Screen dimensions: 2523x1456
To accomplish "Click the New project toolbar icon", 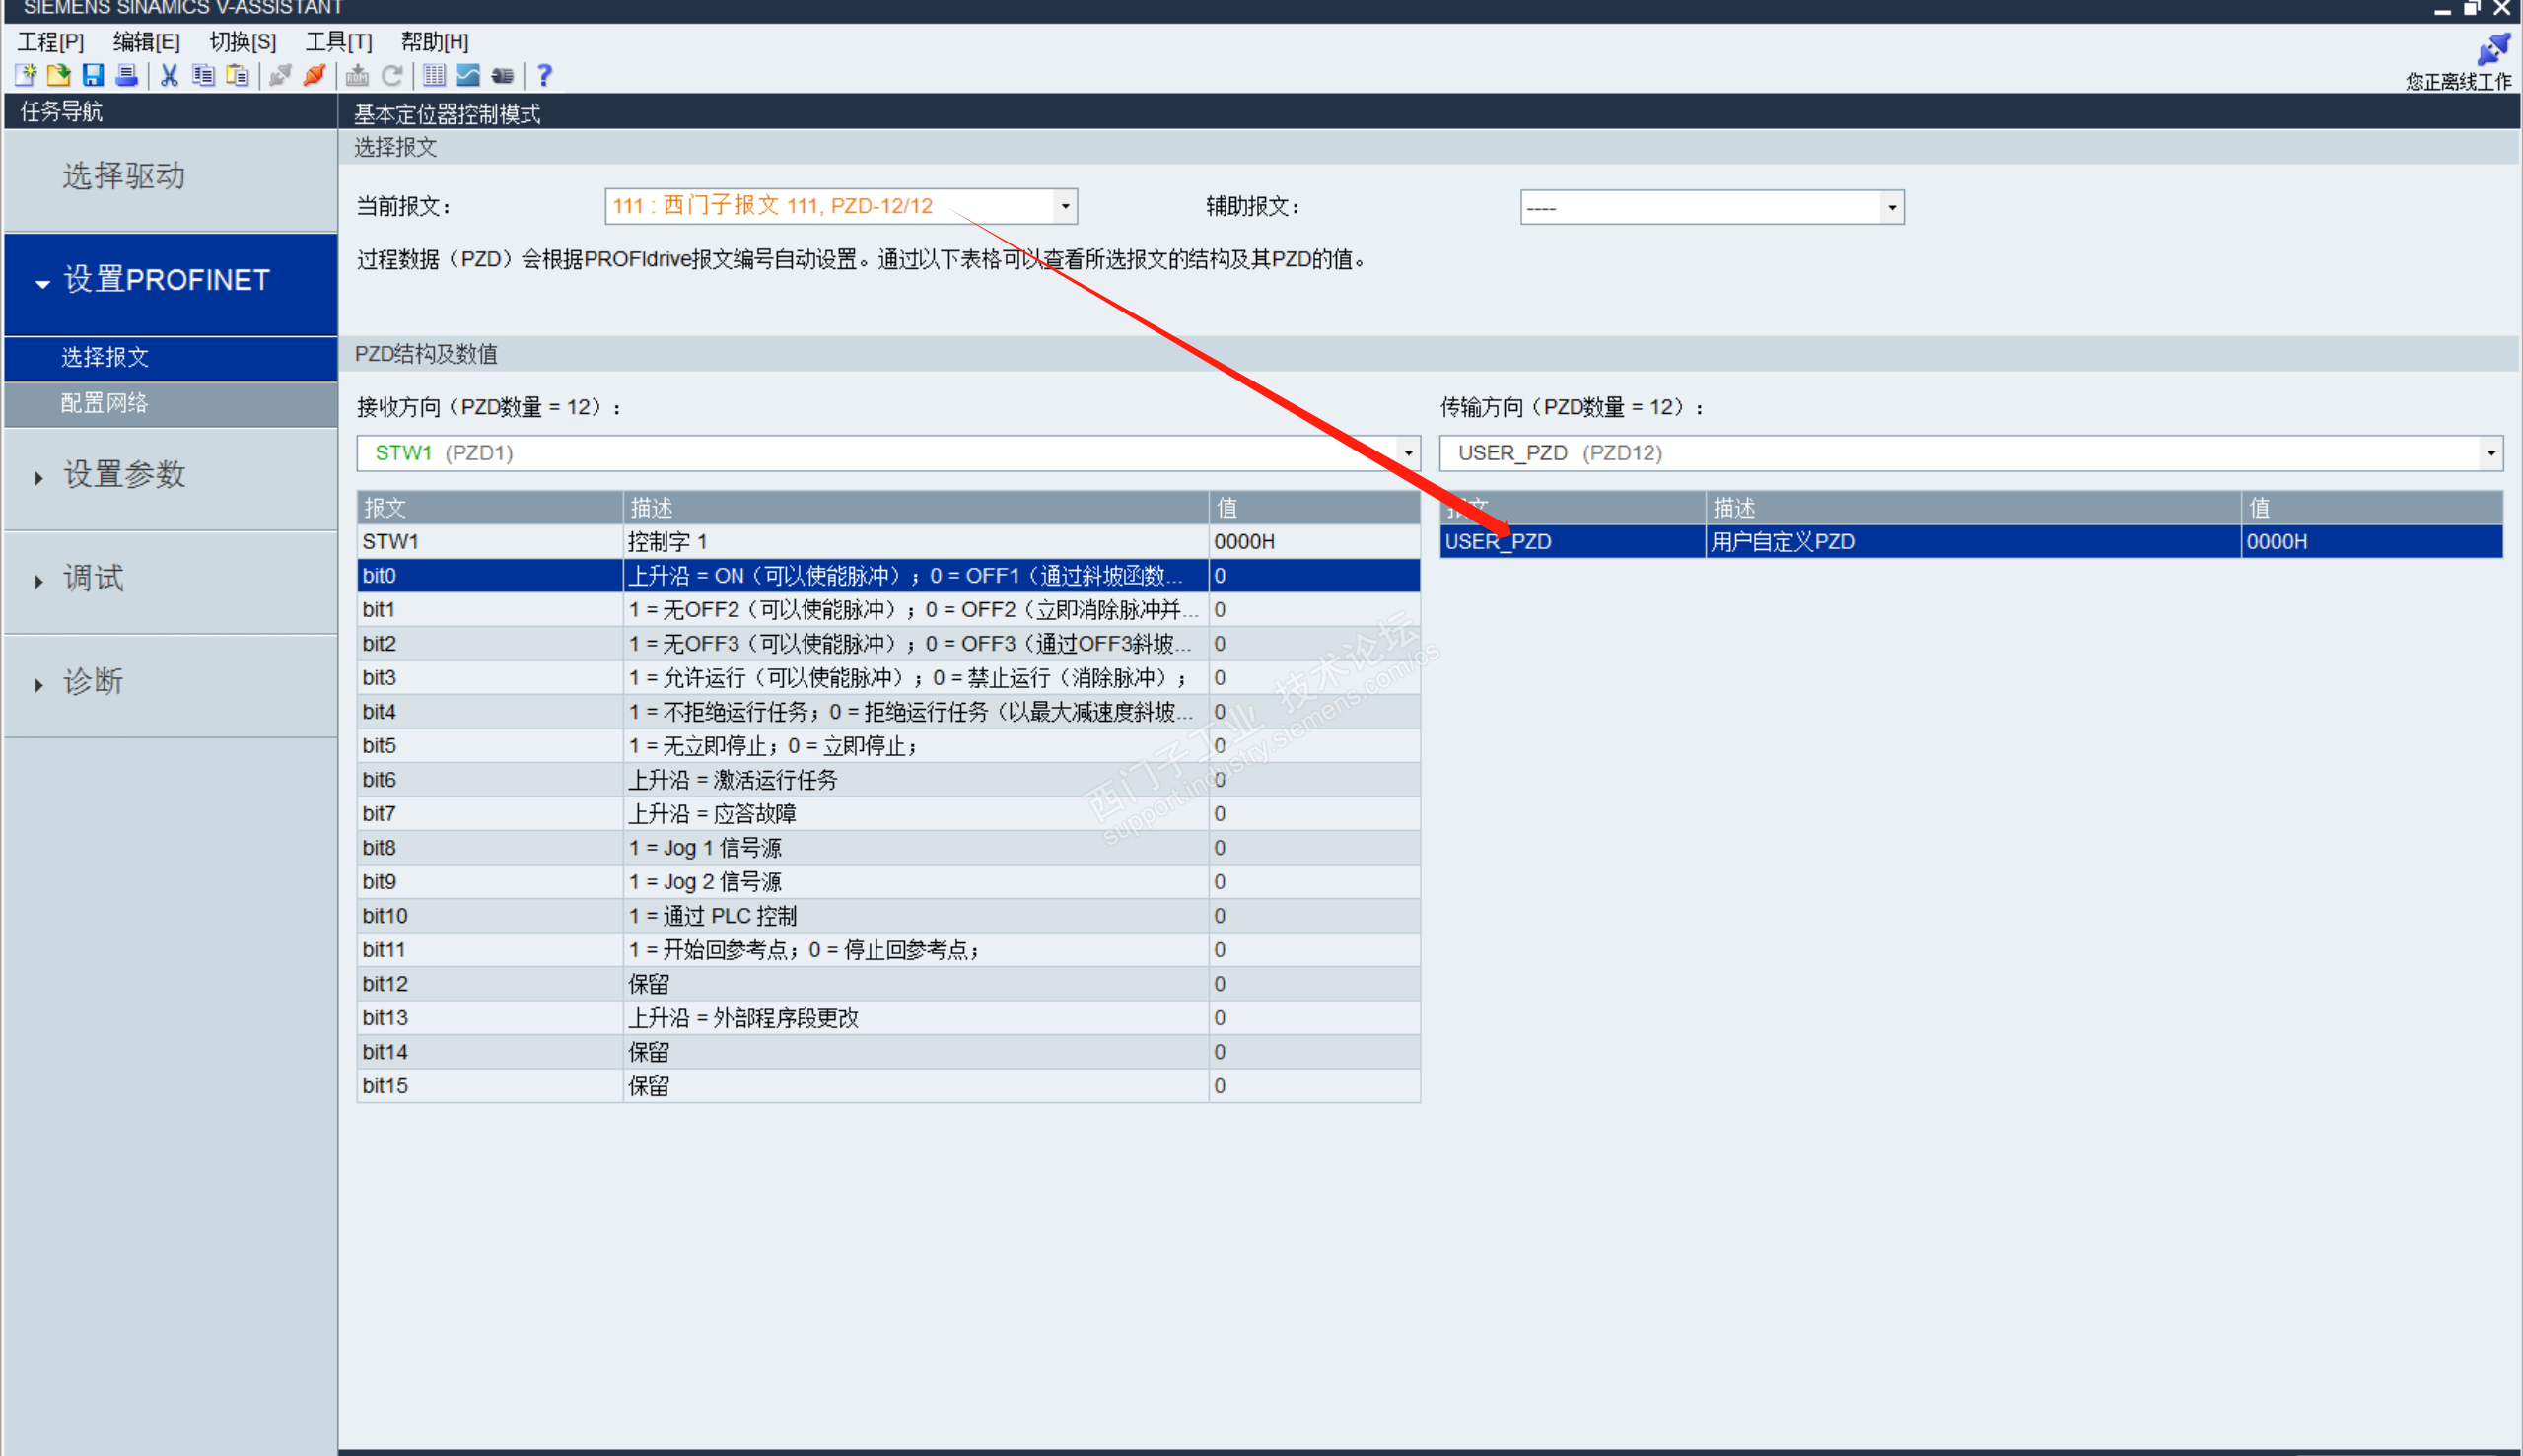I will [x=26, y=75].
